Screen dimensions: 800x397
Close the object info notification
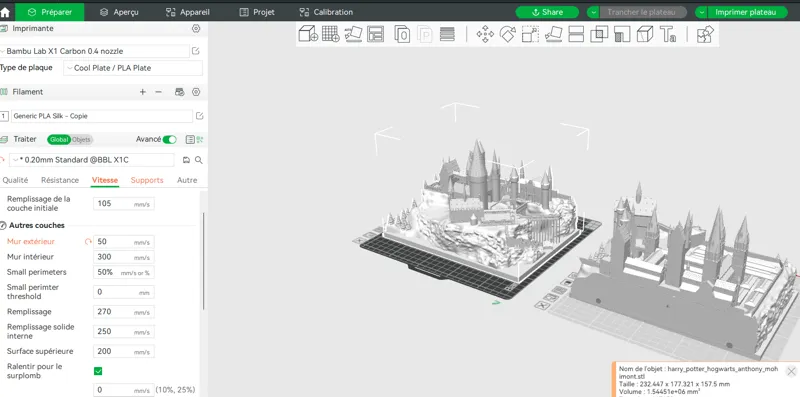click(x=791, y=371)
